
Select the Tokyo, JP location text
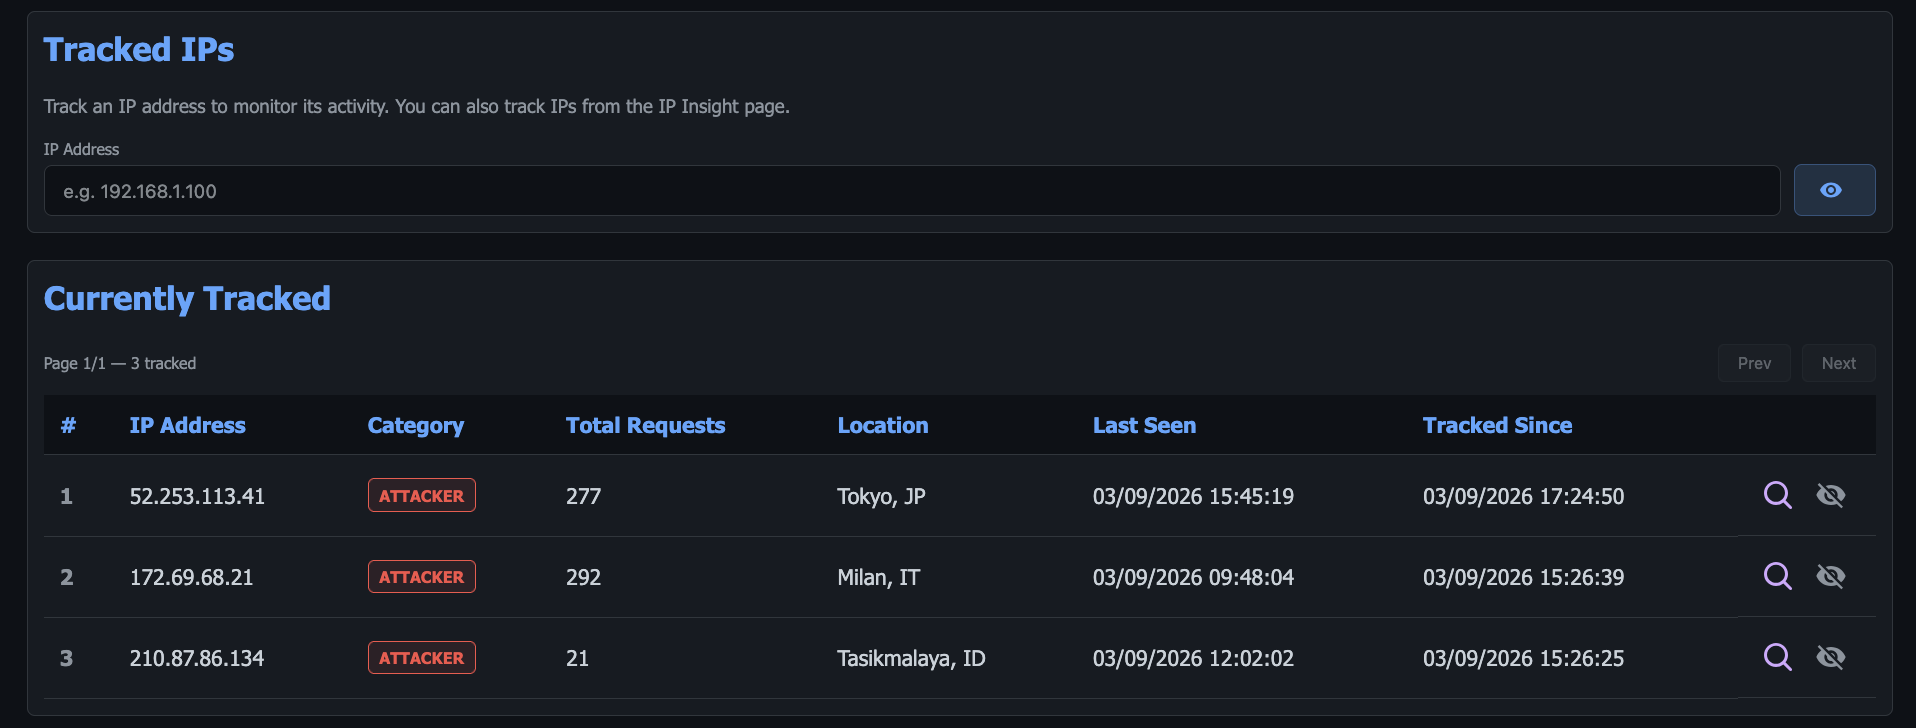[x=881, y=495]
